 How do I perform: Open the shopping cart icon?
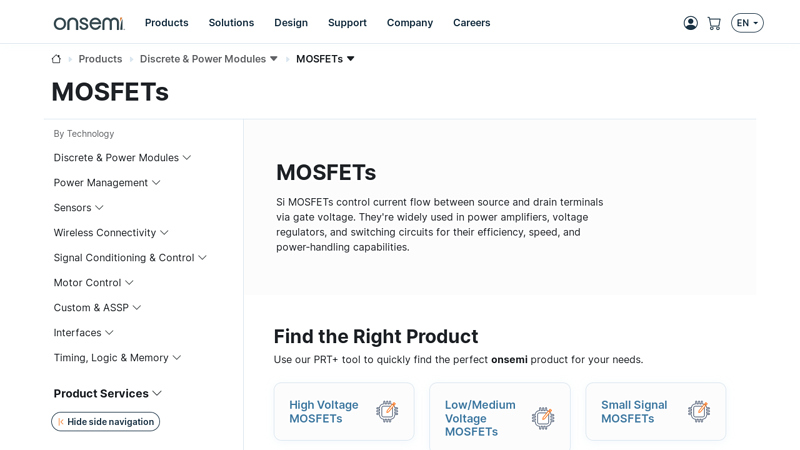(714, 23)
